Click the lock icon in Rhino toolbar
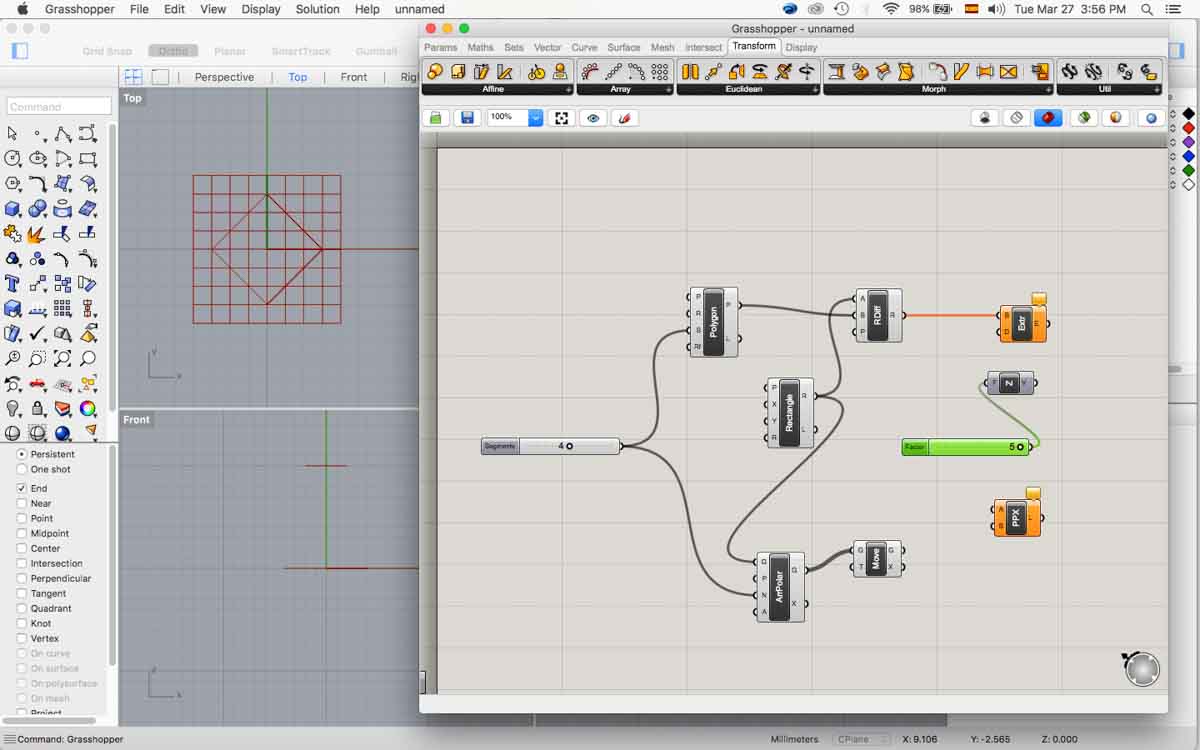This screenshot has height=750, width=1200. click(38, 409)
